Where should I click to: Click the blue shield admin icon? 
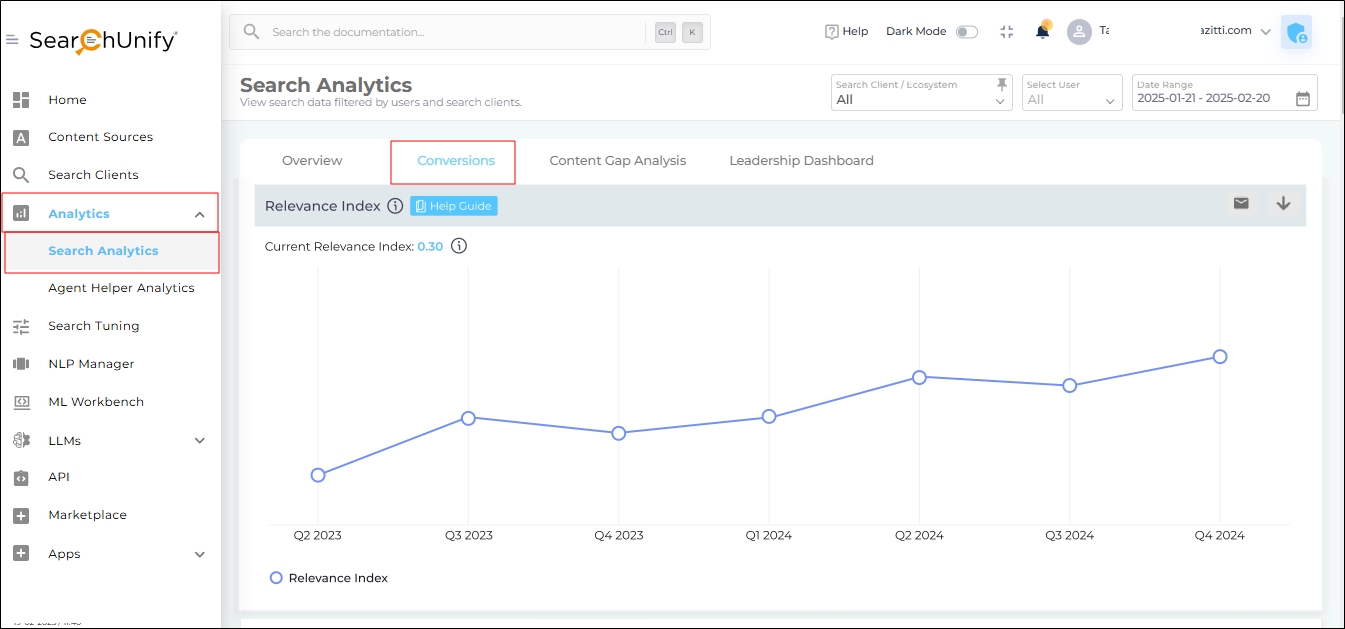point(1297,33)
